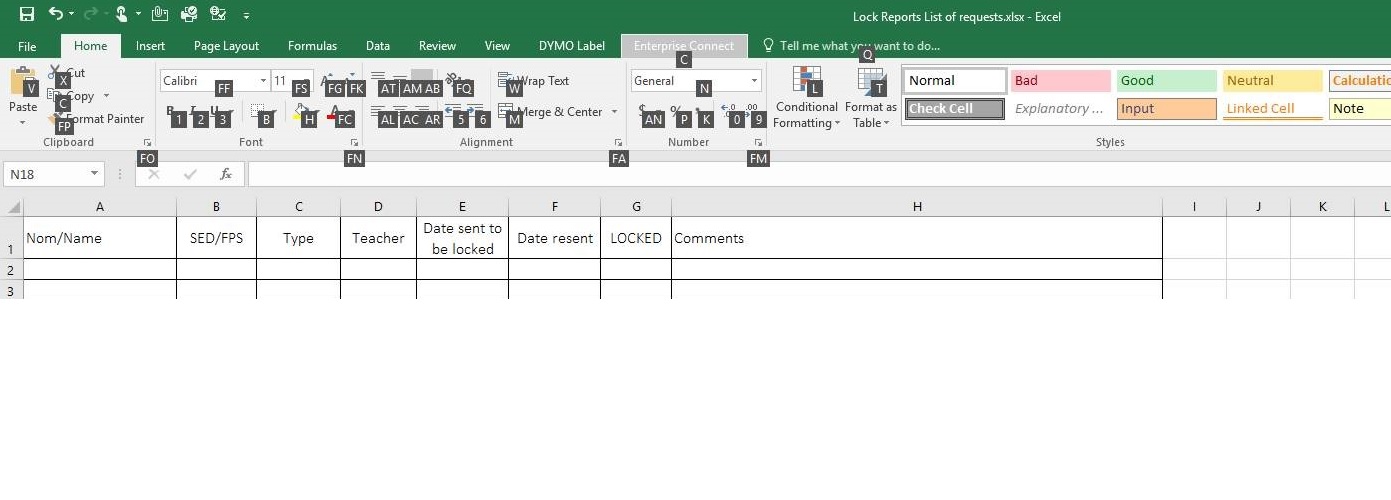Click the Insert Function fx icon
Image resolution: width=1391 pixels, height=500 pixels.
coord(226,174)
